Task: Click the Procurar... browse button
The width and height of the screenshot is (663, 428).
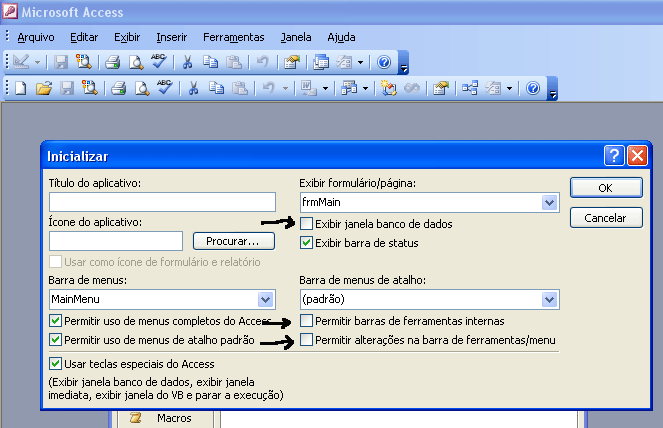Action: pyautogui.click(x=233, y=241)
